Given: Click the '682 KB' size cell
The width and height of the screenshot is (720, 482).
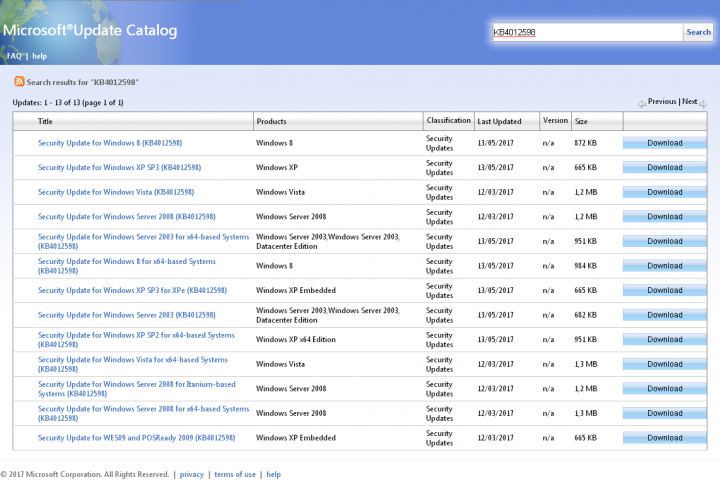Looking at the screenshot, I should (585, 315).
